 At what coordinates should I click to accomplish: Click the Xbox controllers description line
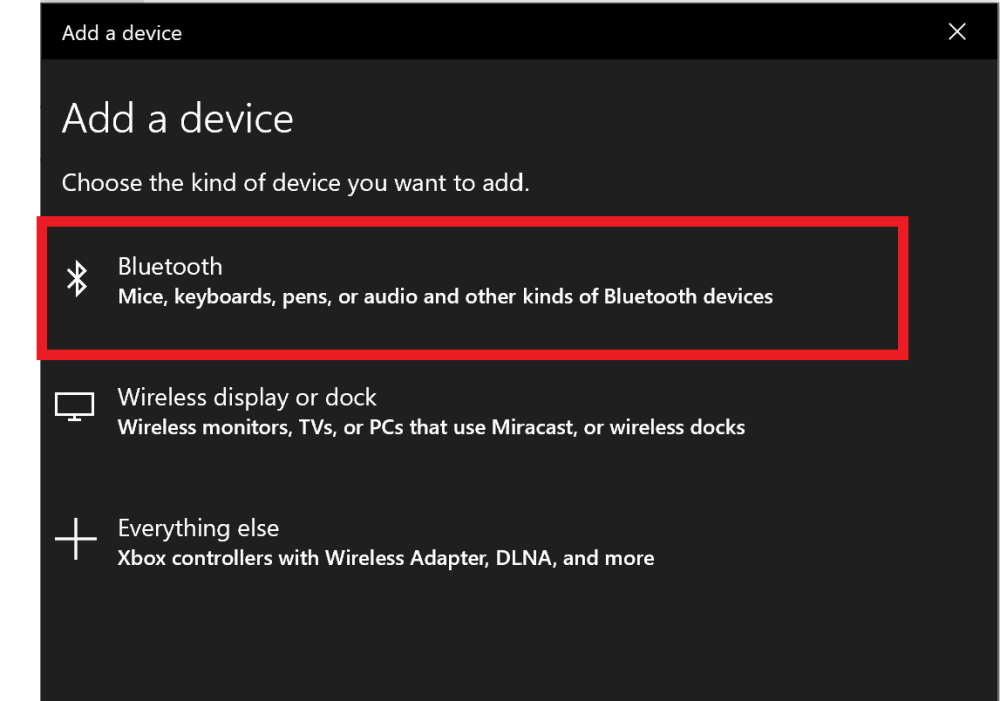click(x=385, y=558)
